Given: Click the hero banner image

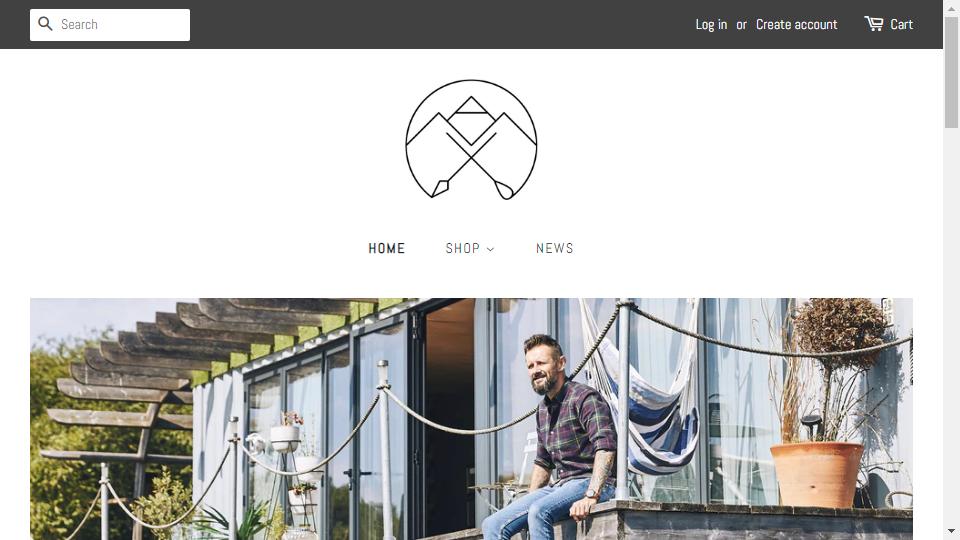Looking at the screenshot, I should (x=471, y=419).
